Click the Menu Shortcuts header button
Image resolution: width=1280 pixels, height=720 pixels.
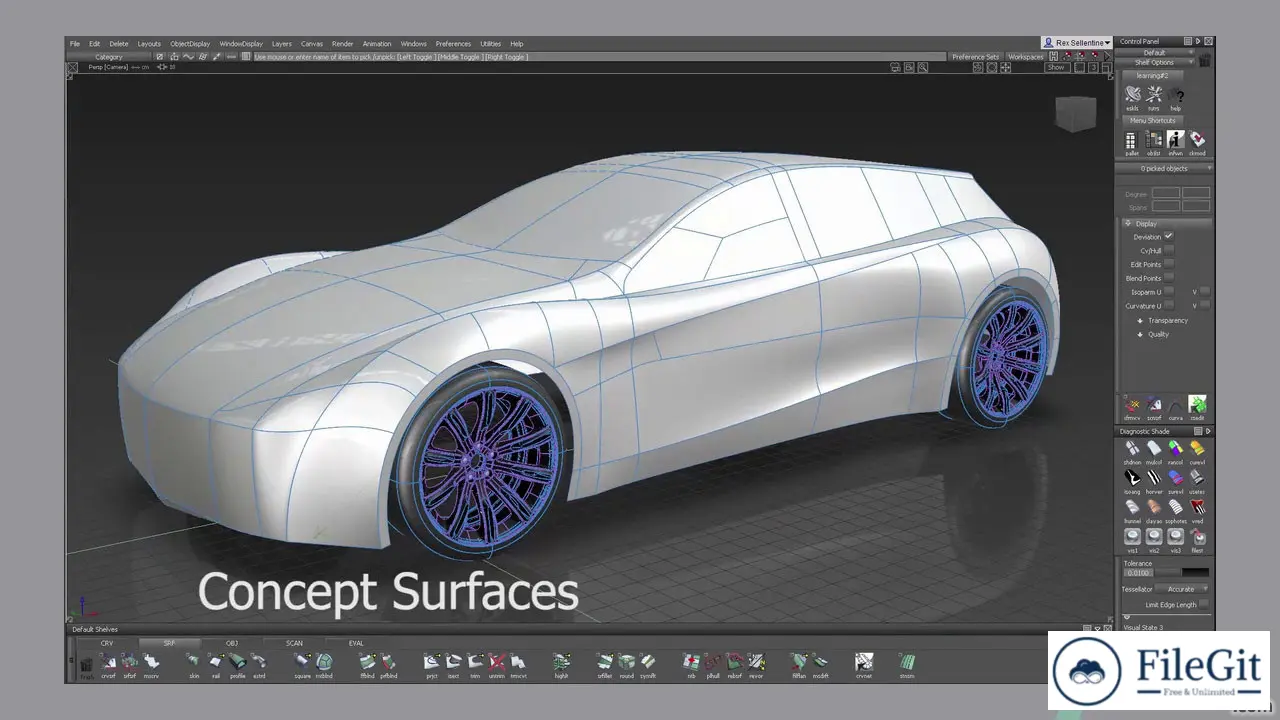1154,120
